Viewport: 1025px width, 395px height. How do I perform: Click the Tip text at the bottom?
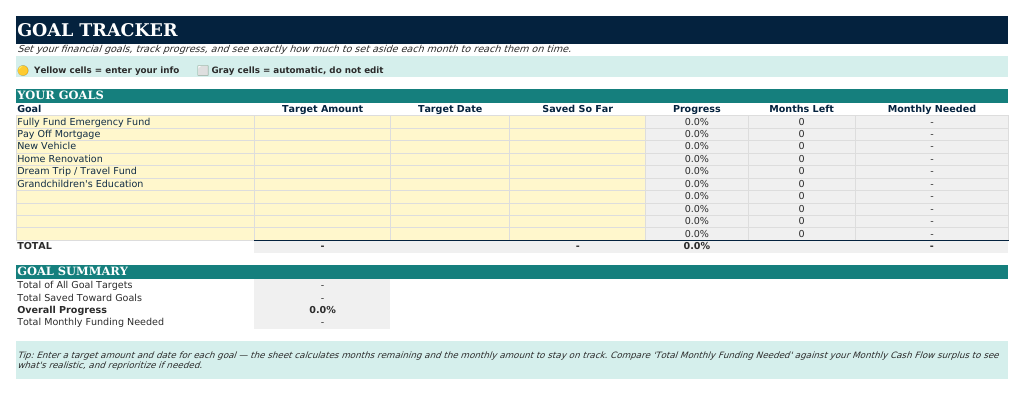pos(508,360)
